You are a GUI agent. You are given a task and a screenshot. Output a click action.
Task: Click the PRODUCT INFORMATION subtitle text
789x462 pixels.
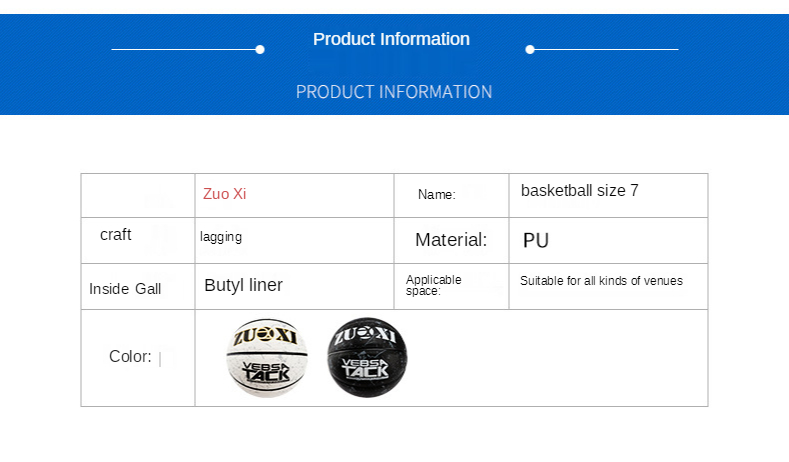click(x=394, y=92)
